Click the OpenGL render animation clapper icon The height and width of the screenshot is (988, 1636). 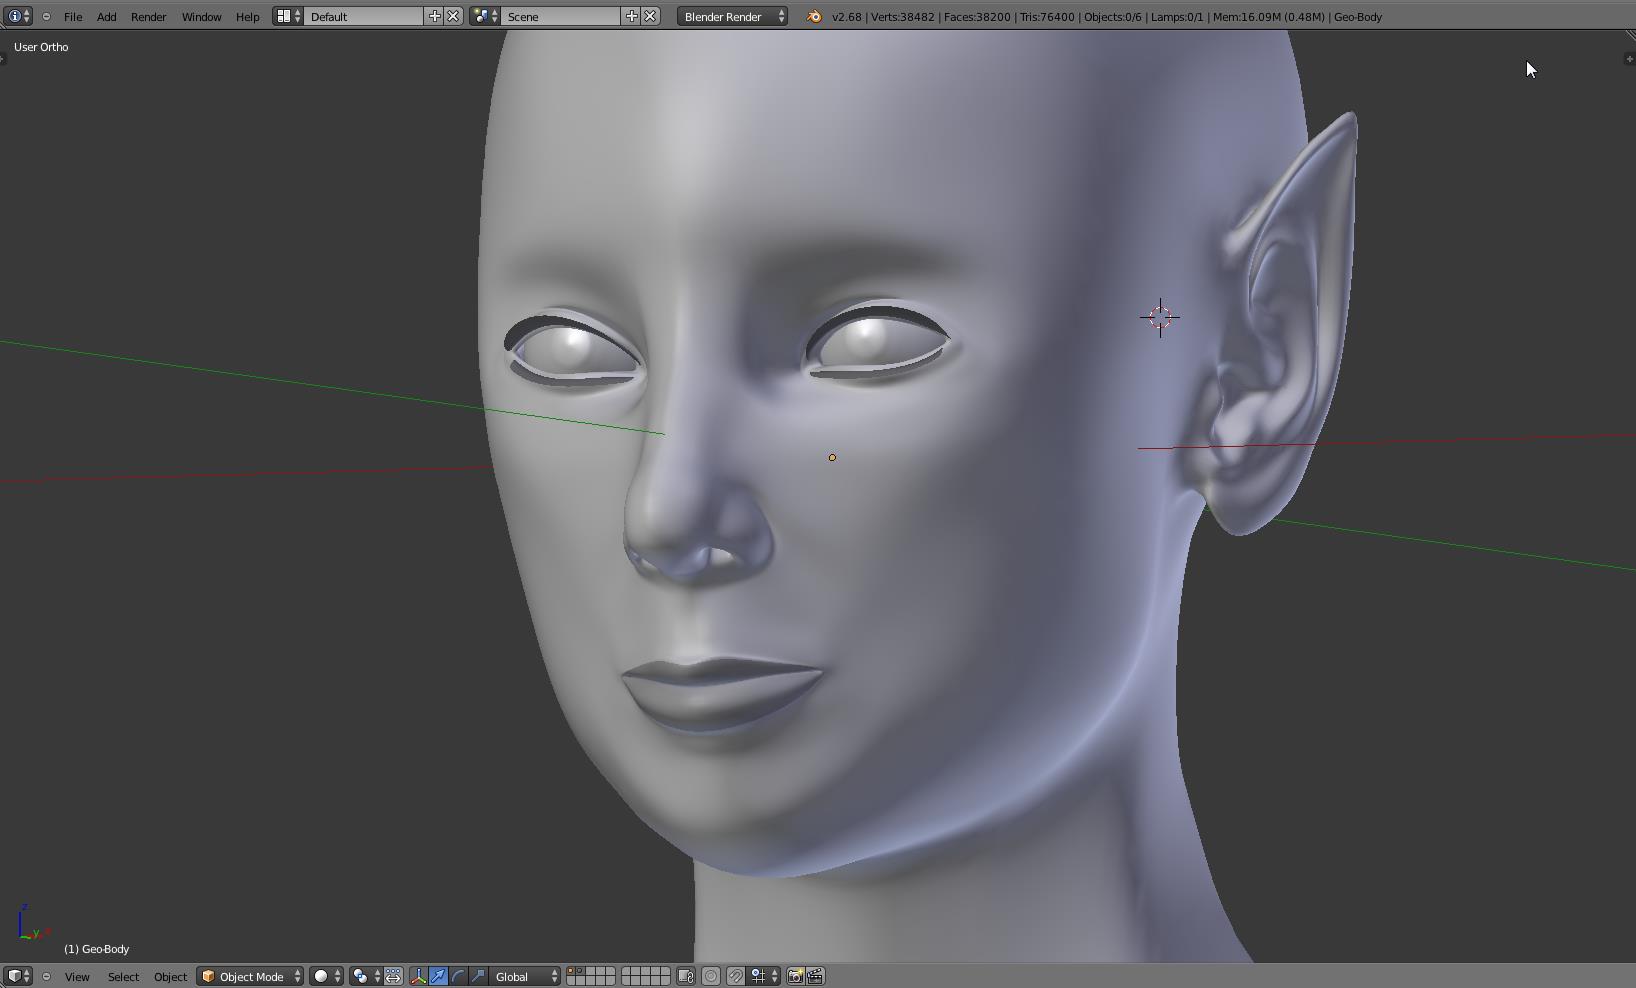(815, 976)
